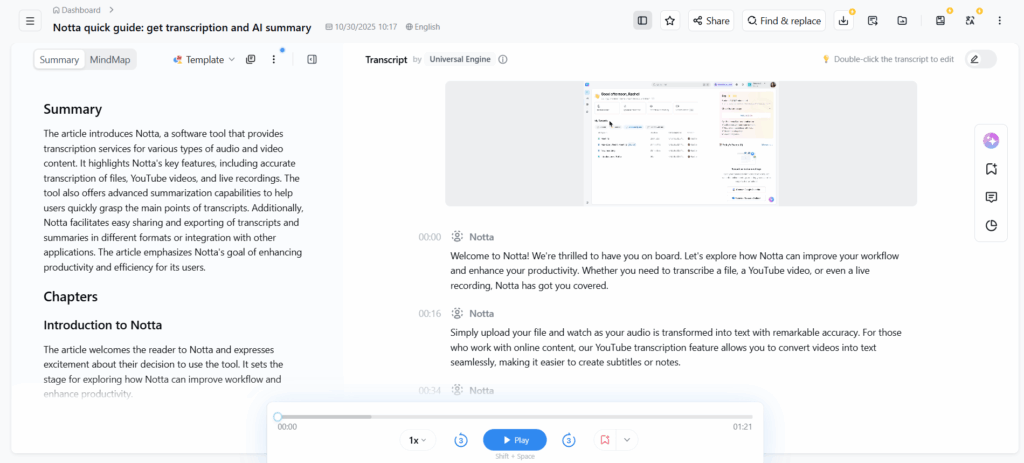Toggle the transcript edit mode switch
1024x463 pixels.
click(981, 59)
